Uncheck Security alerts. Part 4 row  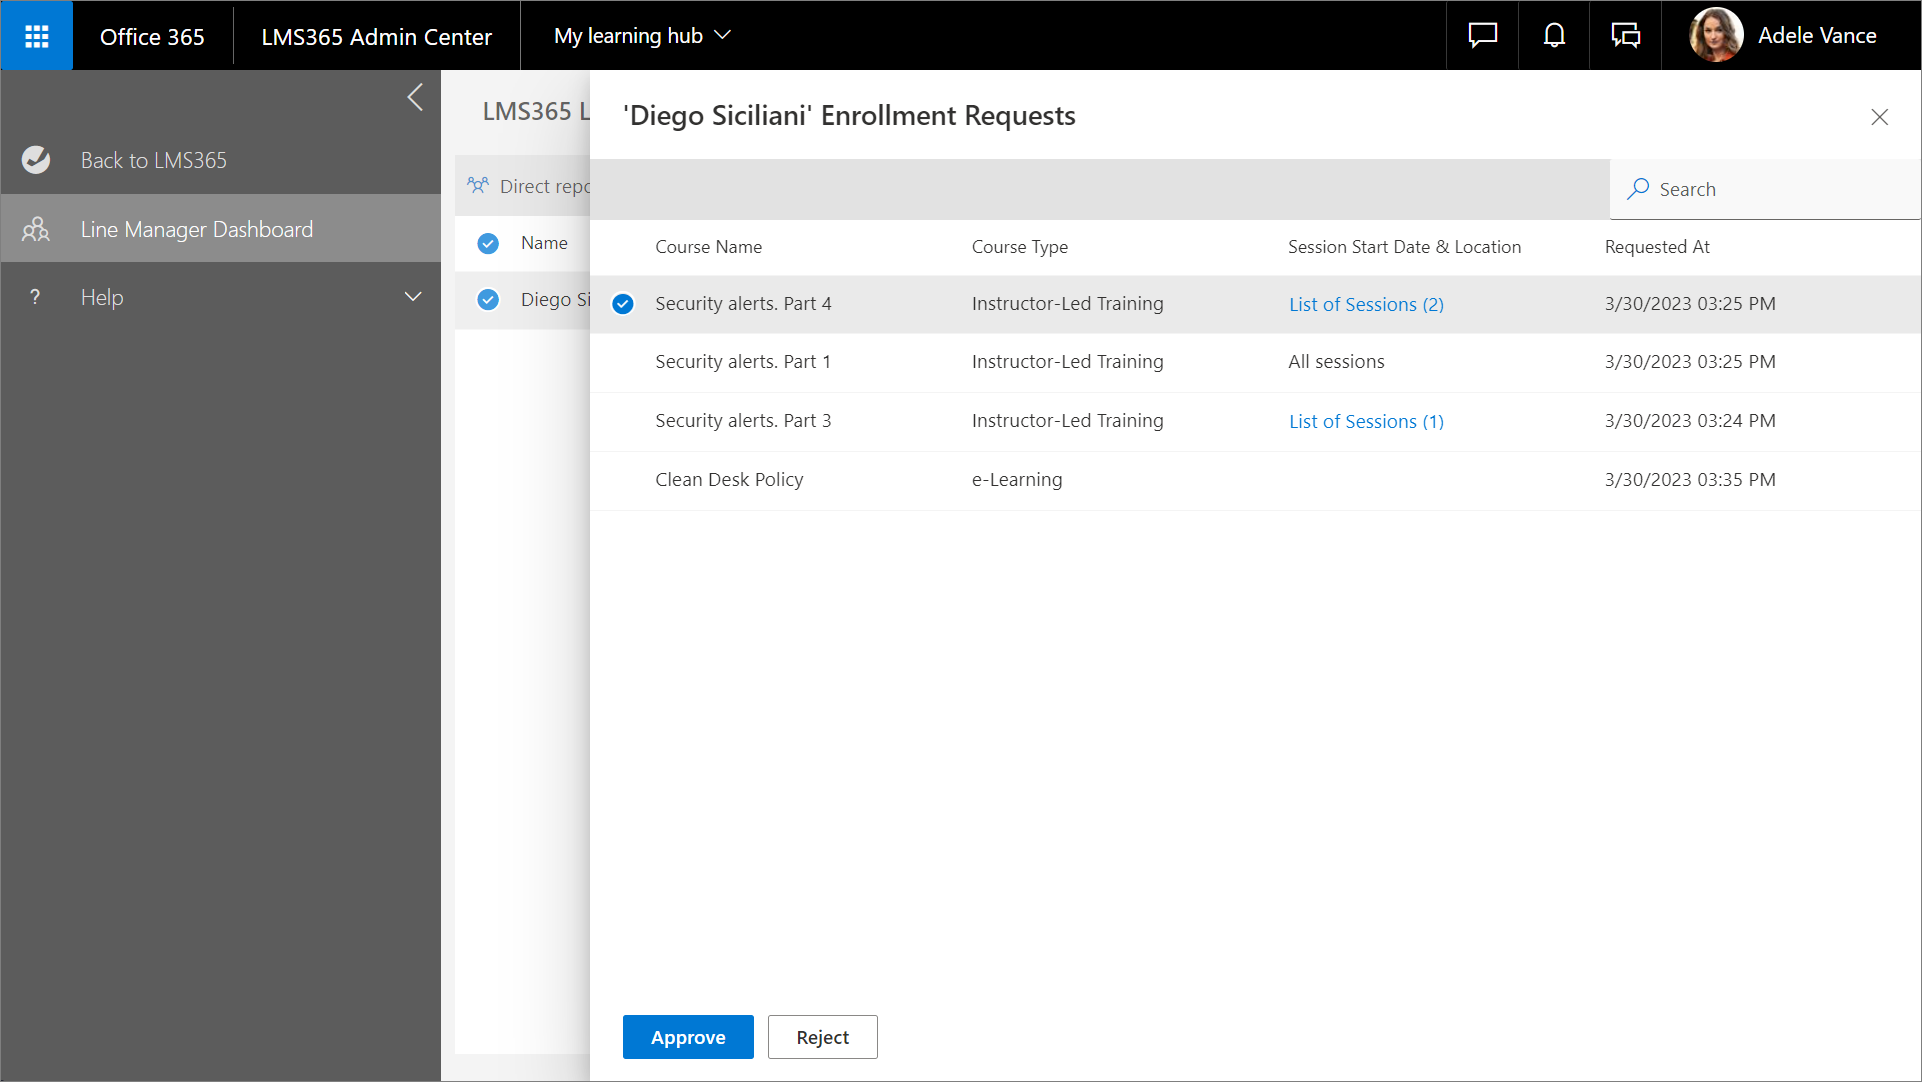pos(623,304)
